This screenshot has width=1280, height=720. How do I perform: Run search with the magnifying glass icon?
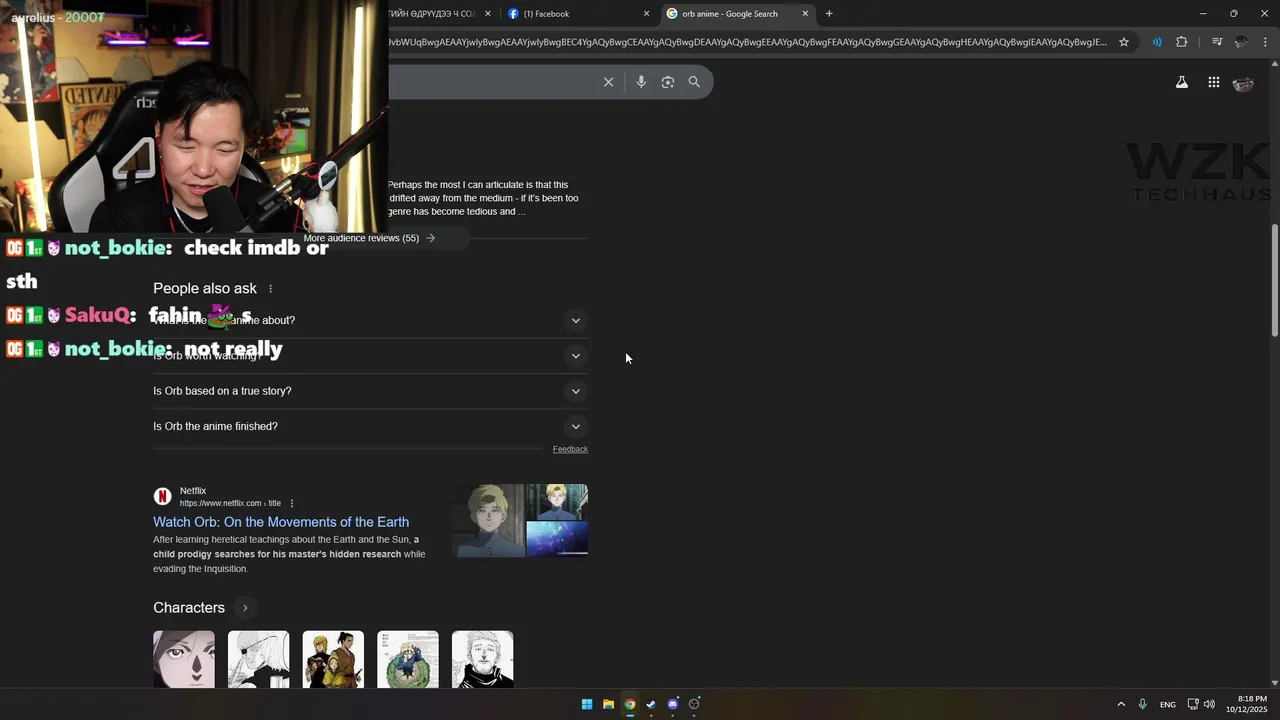tap(694, 82)
